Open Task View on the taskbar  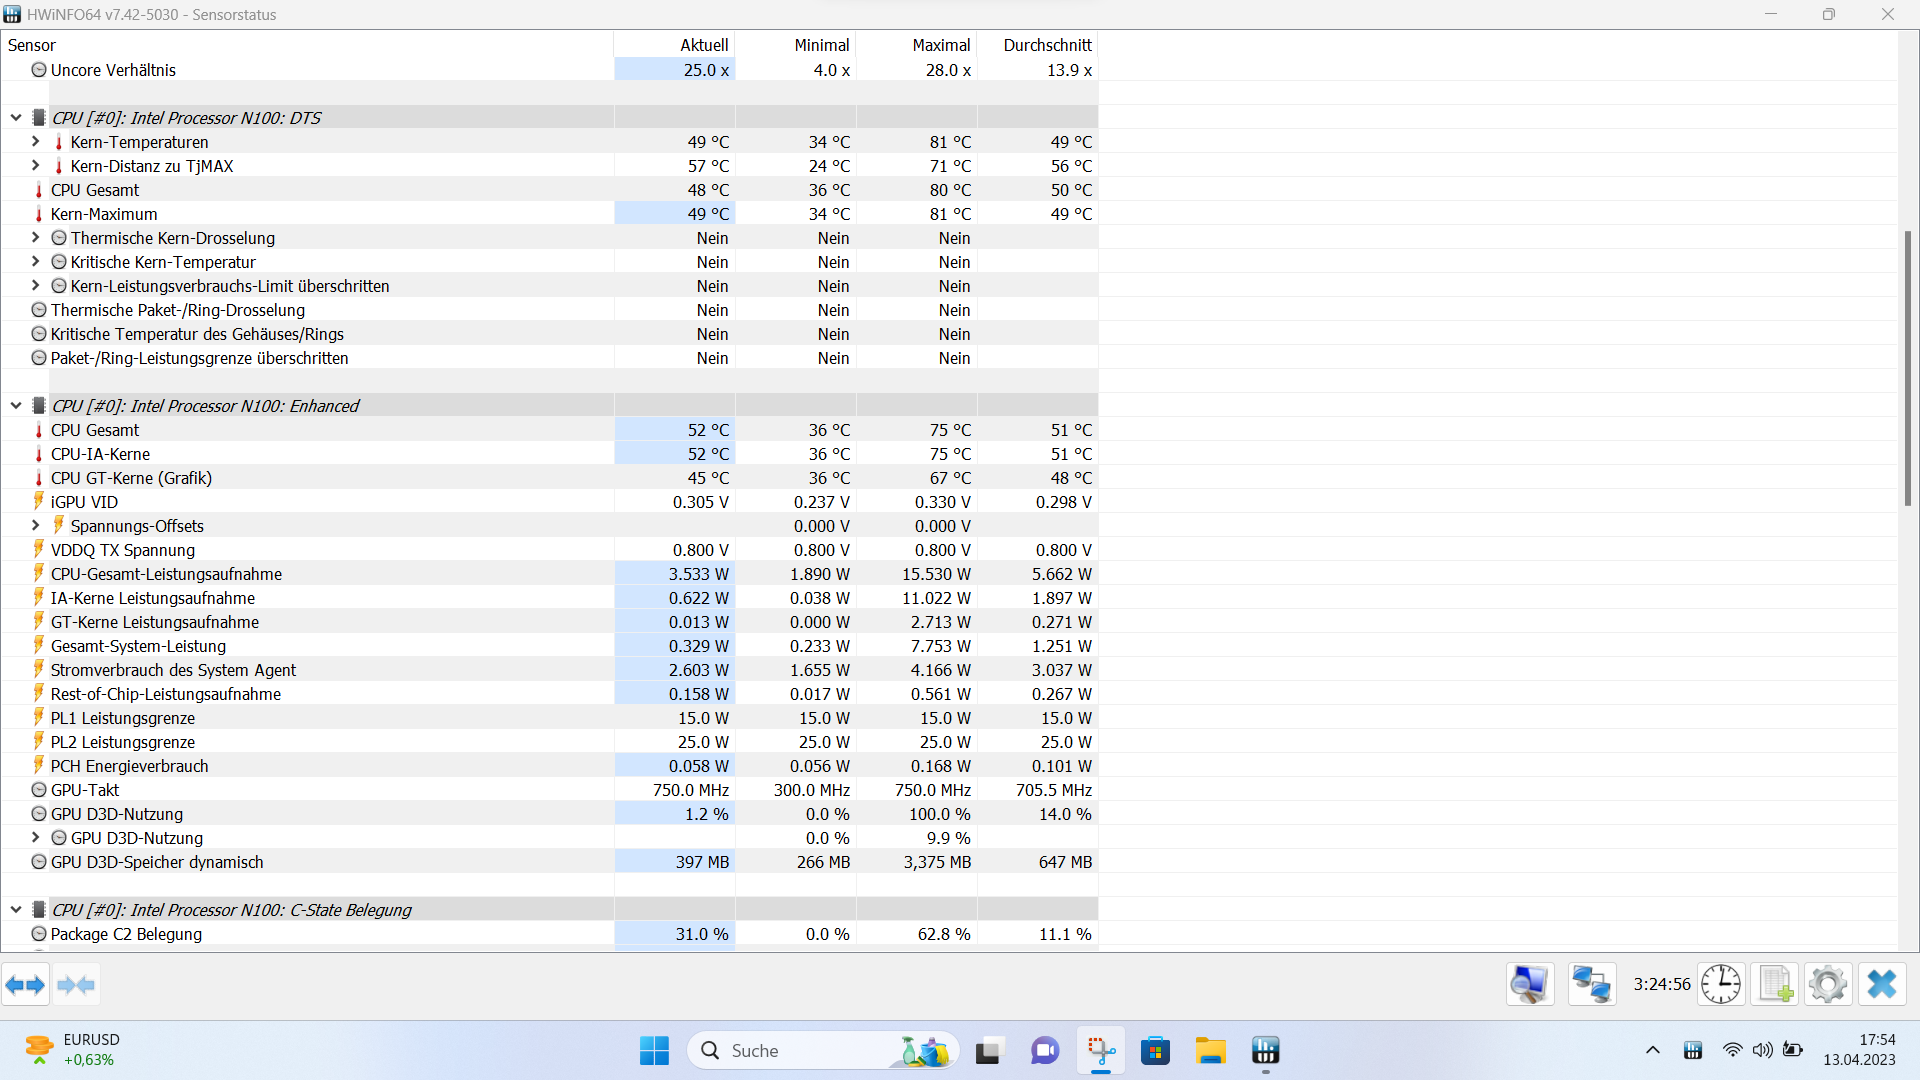[x=988, y=1051]
